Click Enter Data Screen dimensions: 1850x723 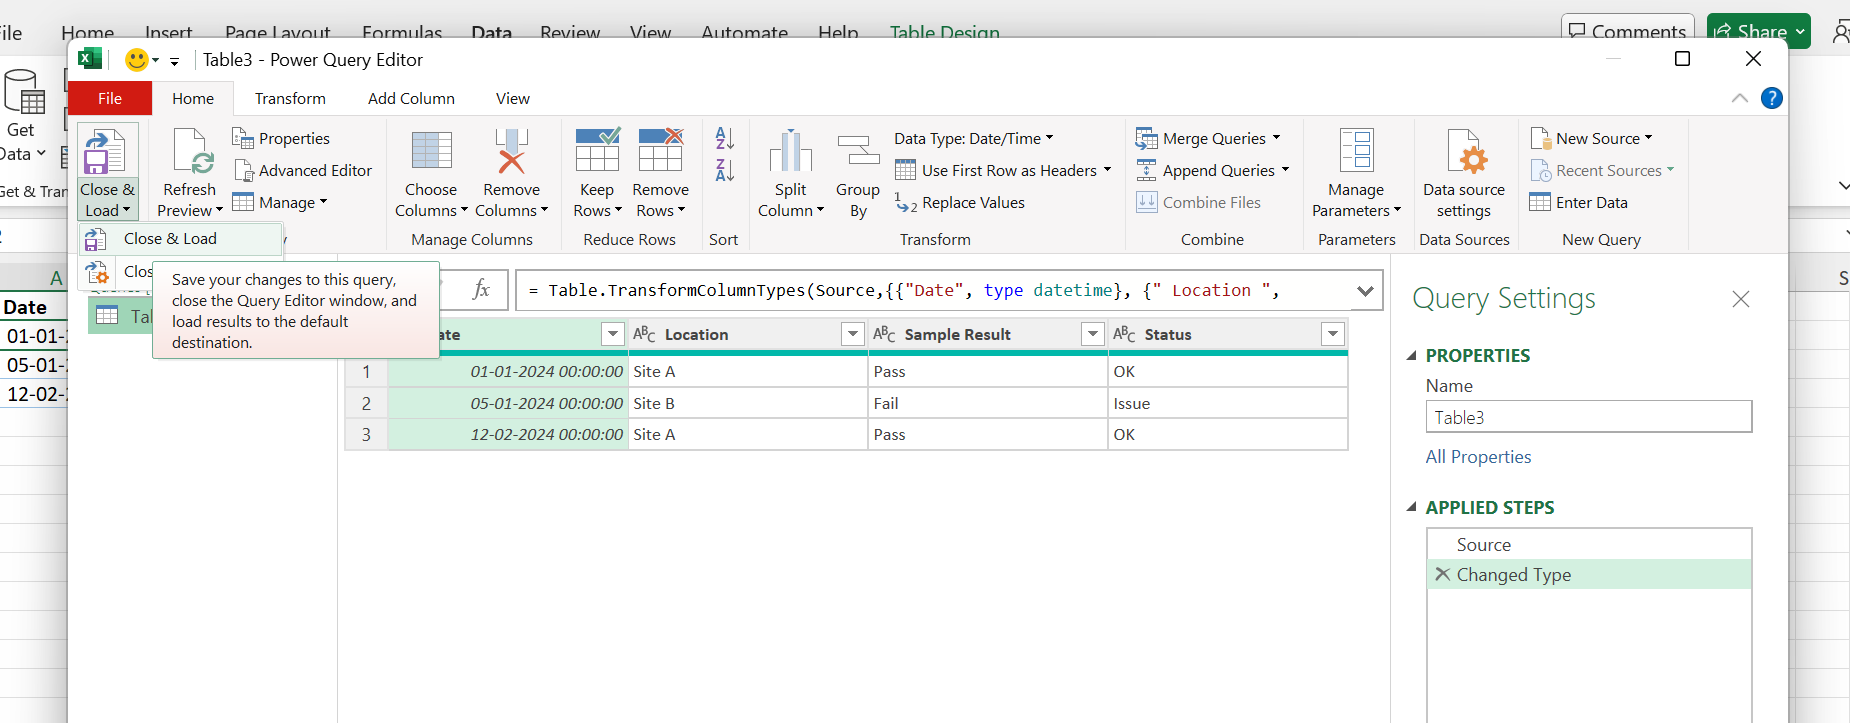pyautogui.click(x=1579, y=202)
